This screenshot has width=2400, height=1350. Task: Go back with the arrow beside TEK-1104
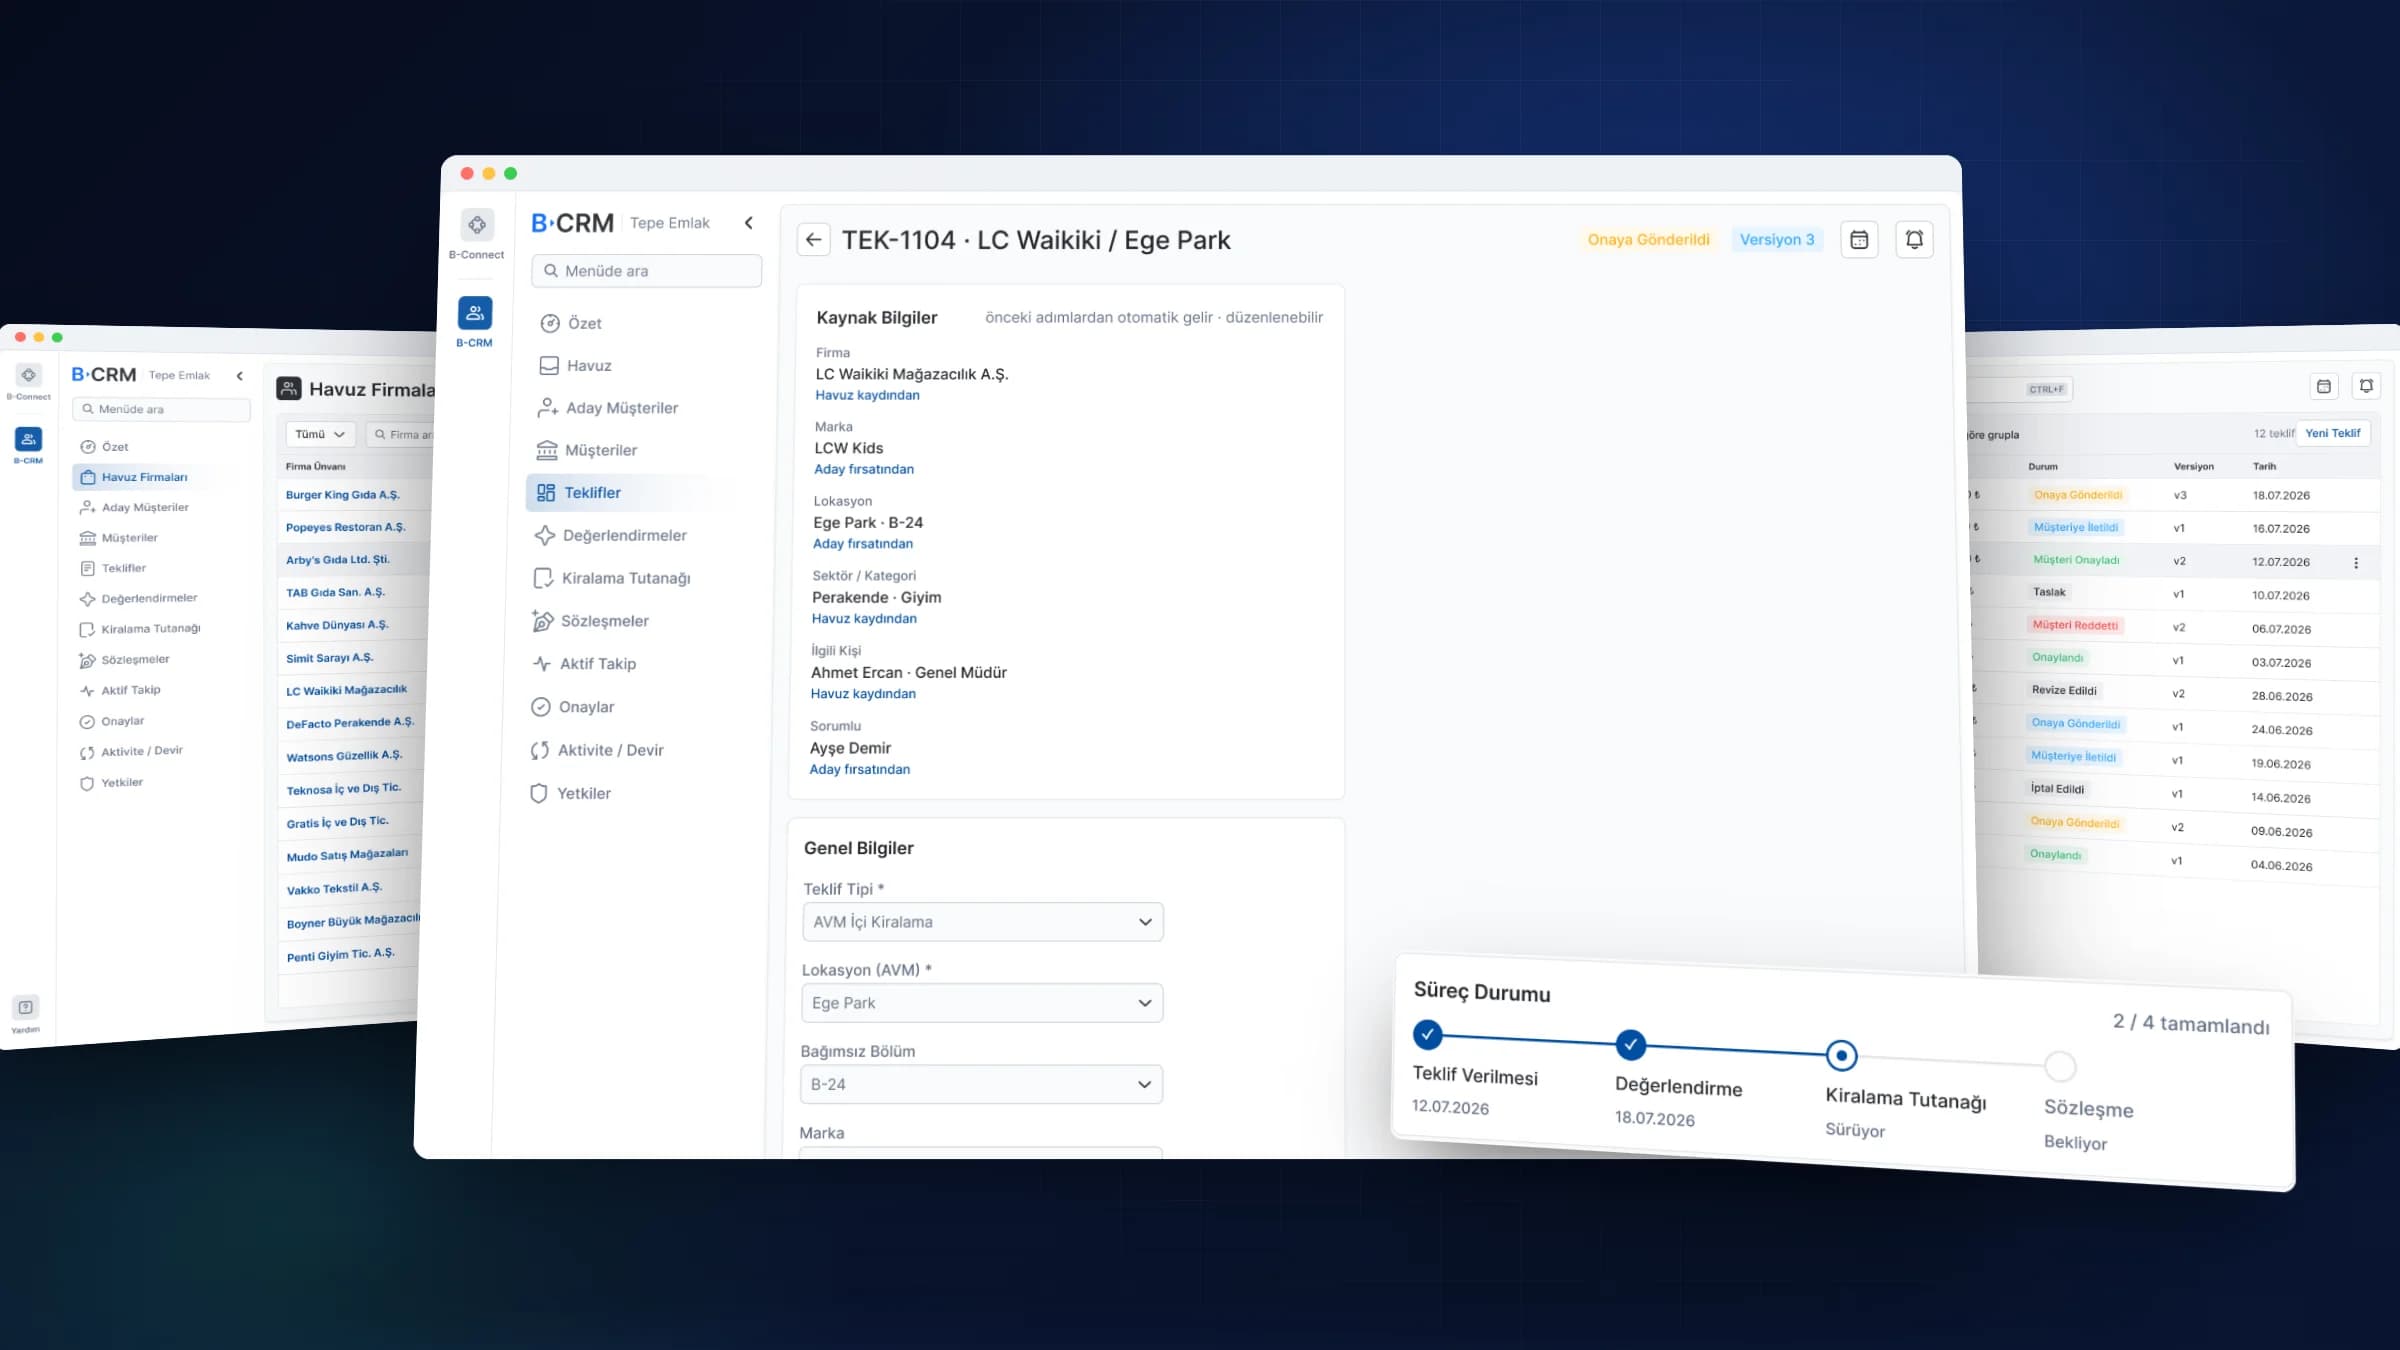[813, 240]
